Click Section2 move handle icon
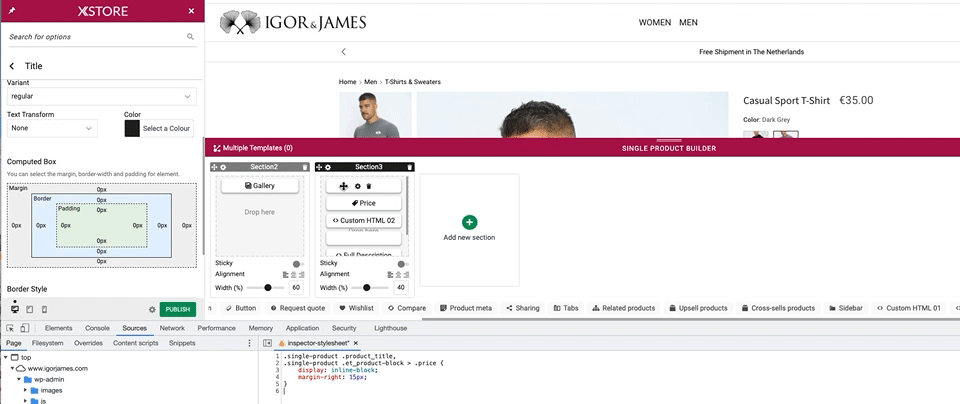 click(x=215, y=167)
